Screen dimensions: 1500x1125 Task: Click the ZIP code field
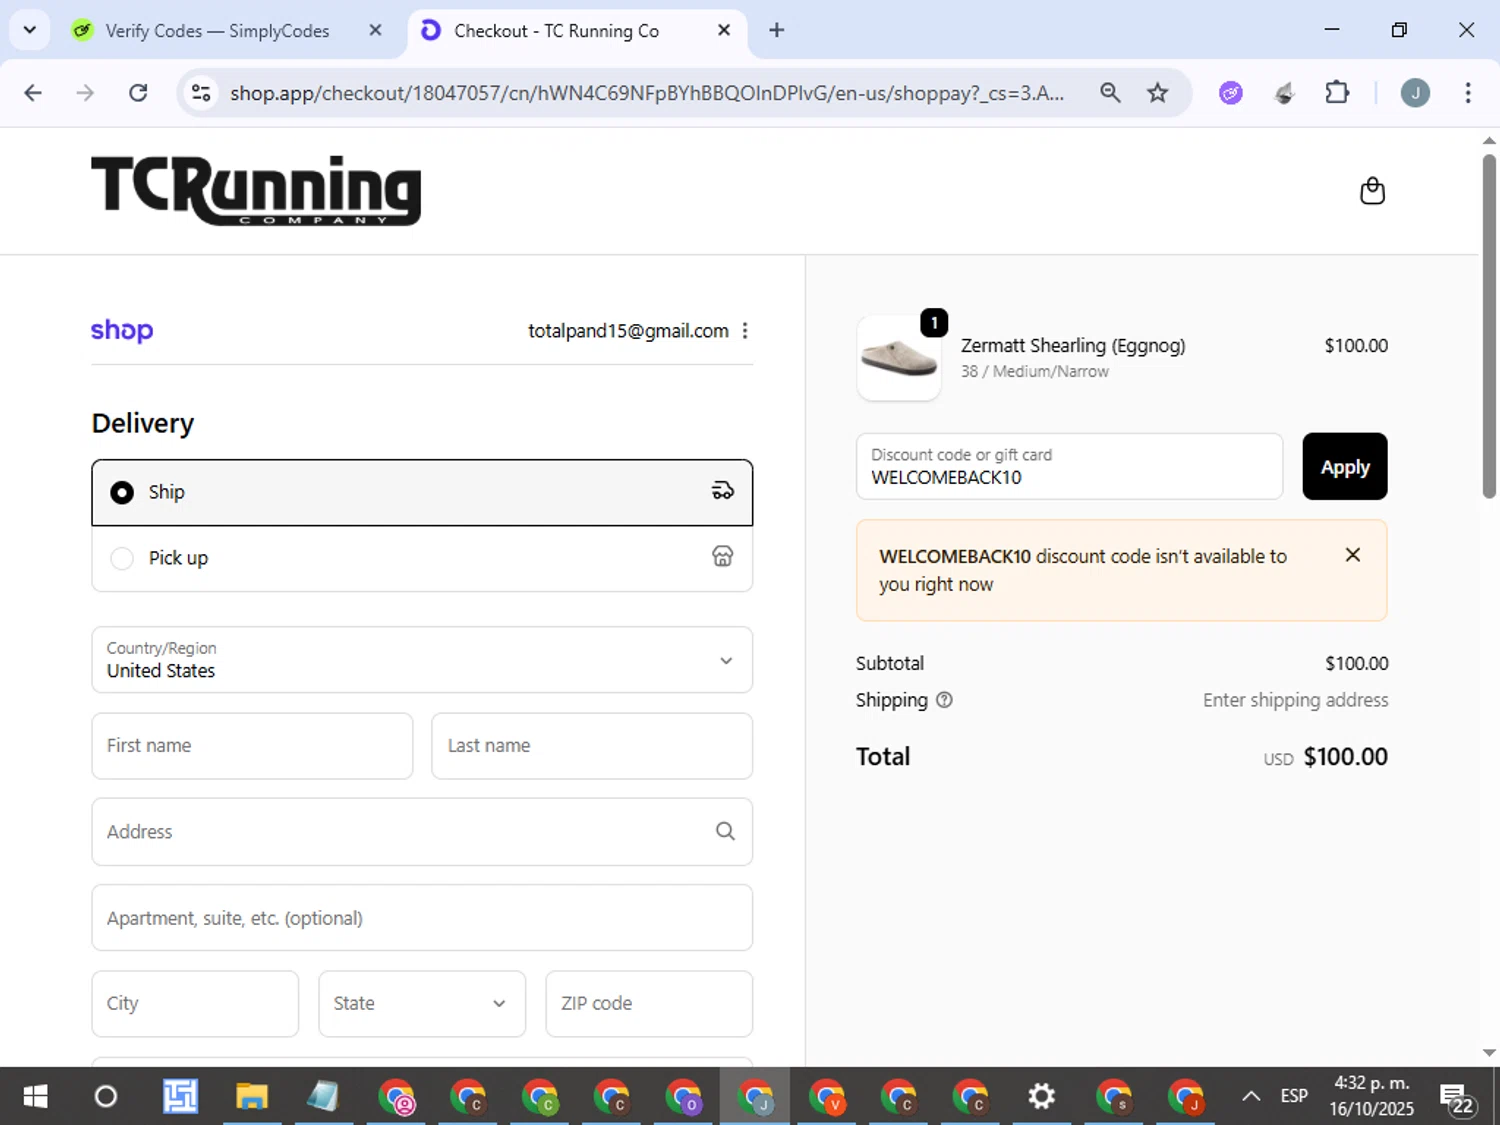pyautogui.click(x=649, y=1003)
